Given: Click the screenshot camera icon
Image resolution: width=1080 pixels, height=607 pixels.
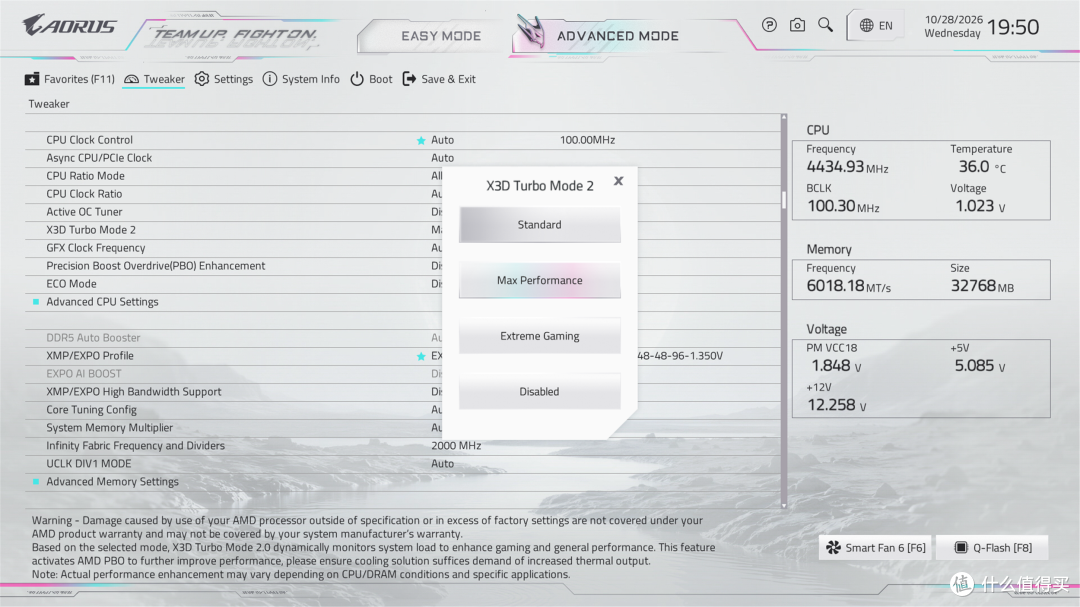Looking at the screenshot, I should point(797,25).
